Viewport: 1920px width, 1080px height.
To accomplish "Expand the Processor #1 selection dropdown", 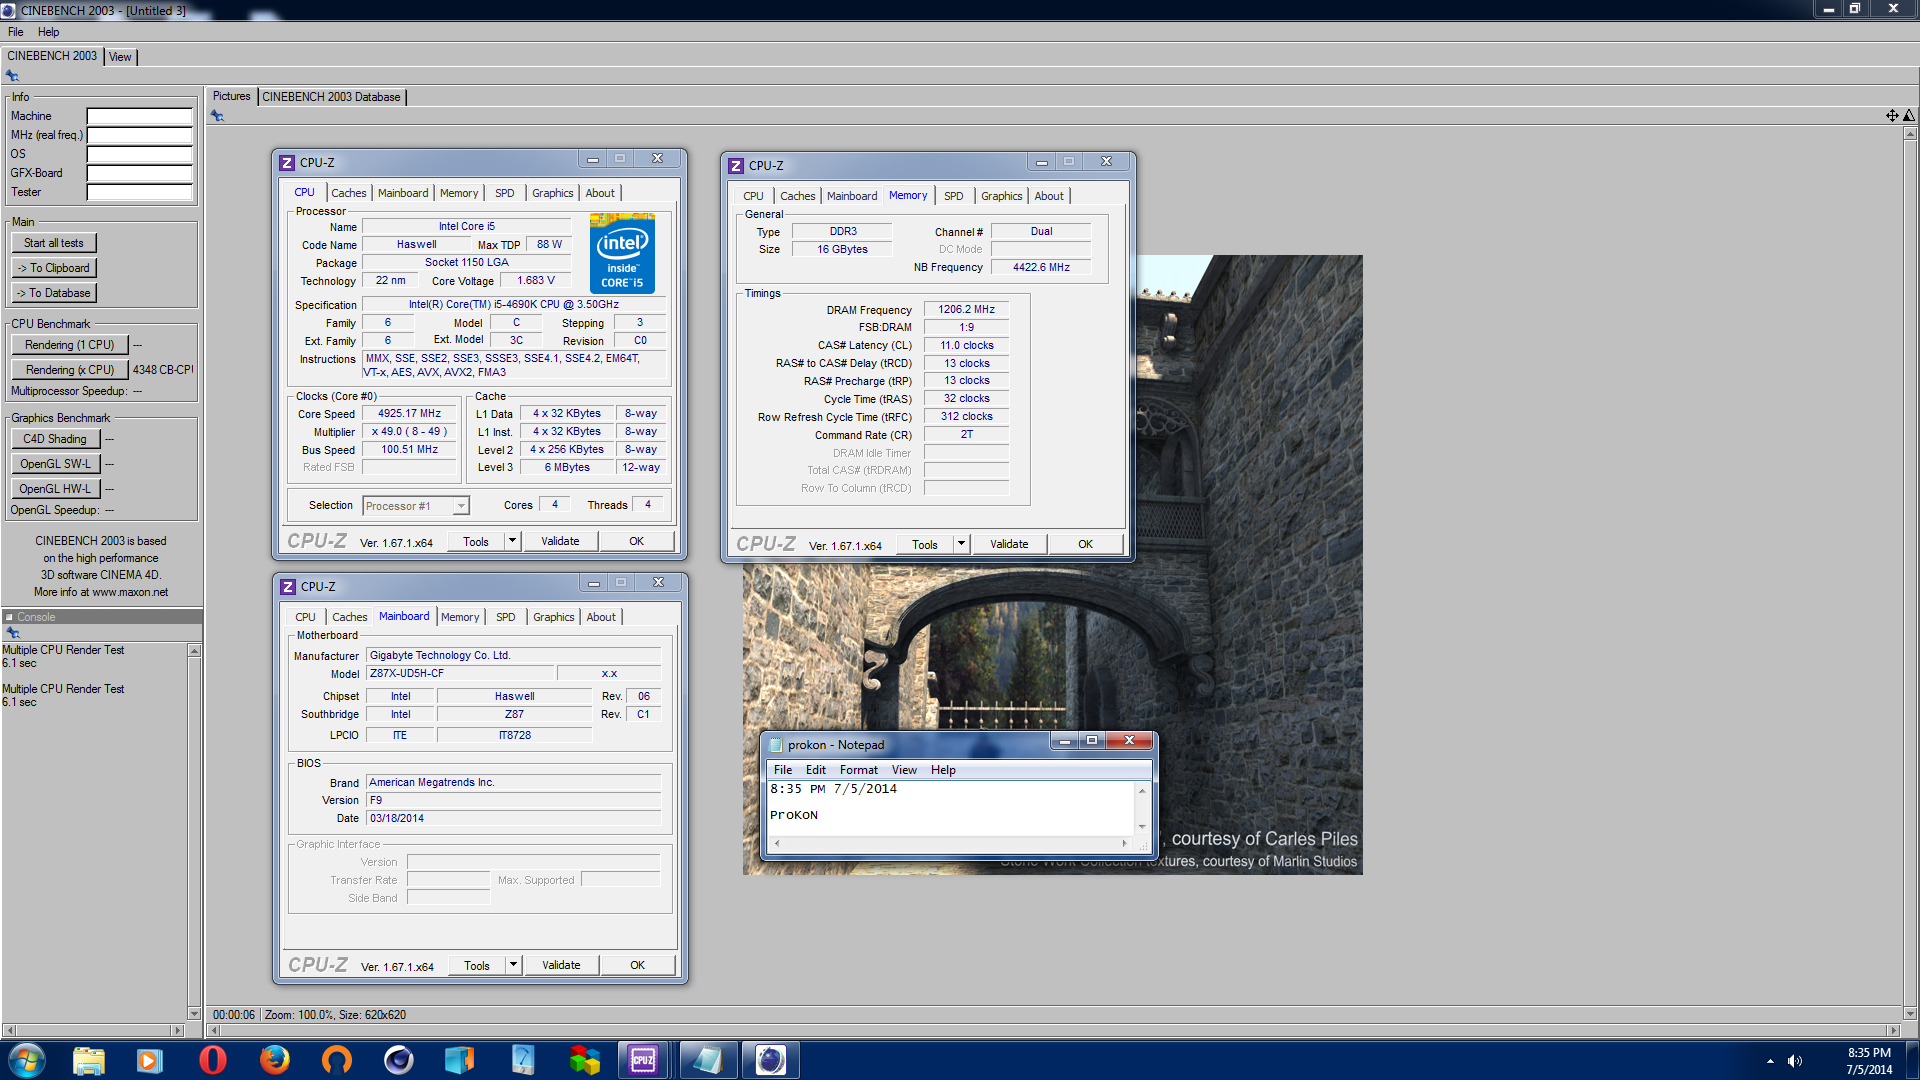I will (461, 506).
